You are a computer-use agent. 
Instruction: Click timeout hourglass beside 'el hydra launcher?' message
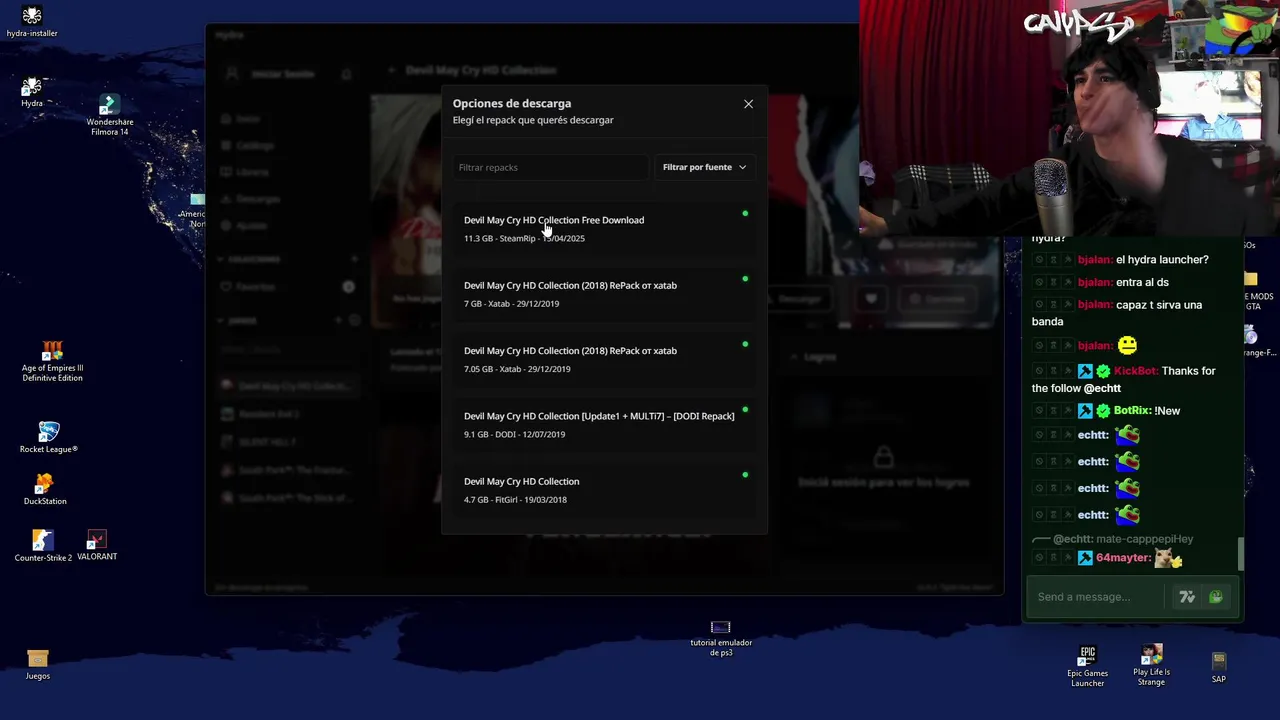pos(1053,260)
